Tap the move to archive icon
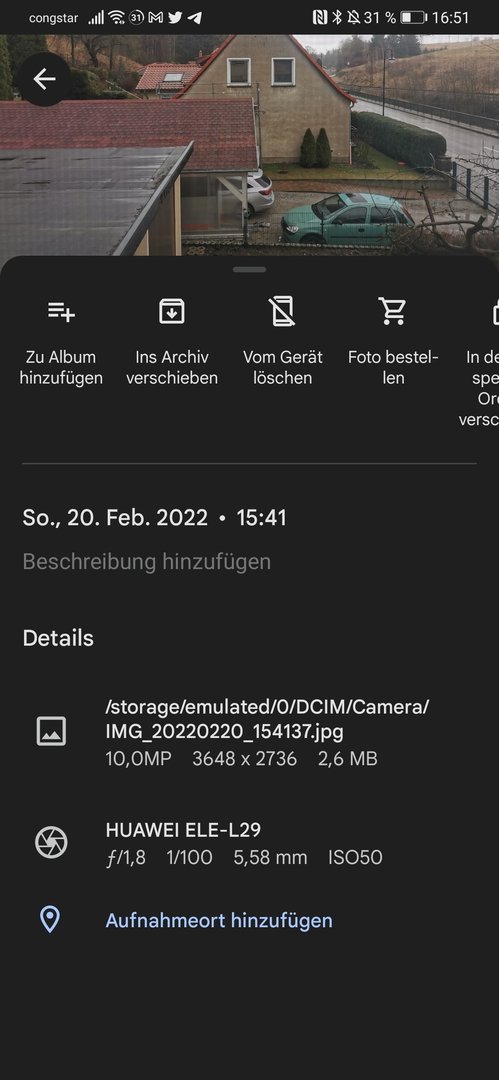The width and height of the screenshot is (499, 1080). pos(172,311)
